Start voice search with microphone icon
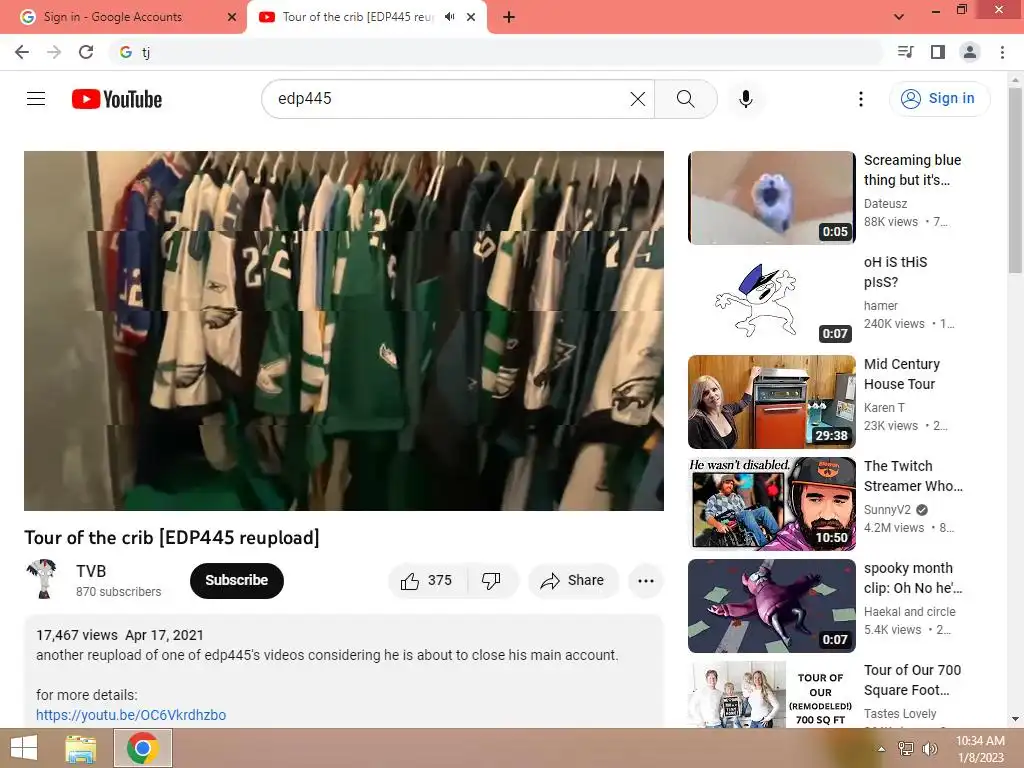Viewport: 1024px width, 768px height. click(x=746, y=99)
